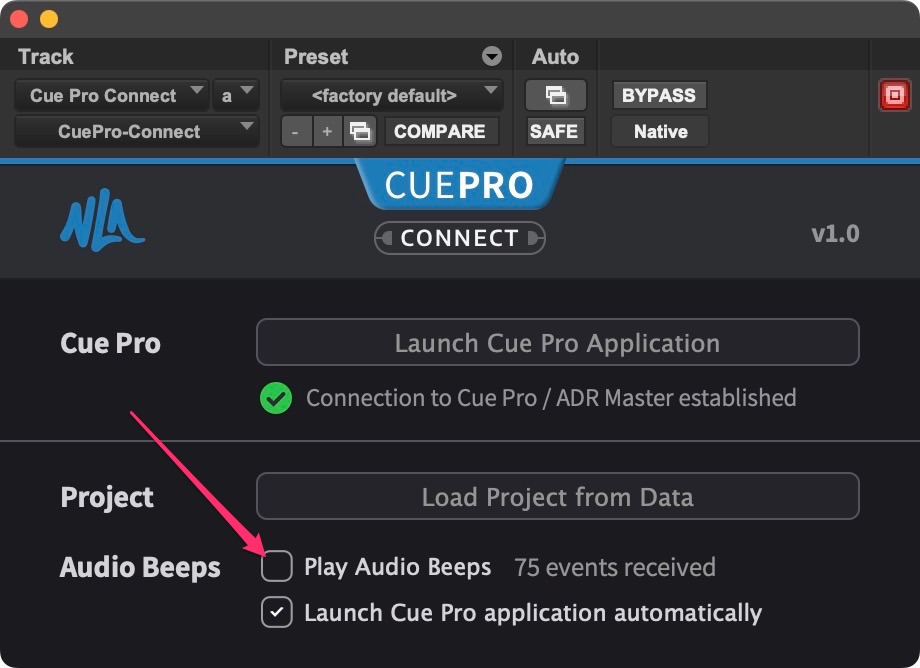Click the v1.0 version text
The height and width of the screenshot is (668, 920).
pyautogui.click(x=836, y=233)
